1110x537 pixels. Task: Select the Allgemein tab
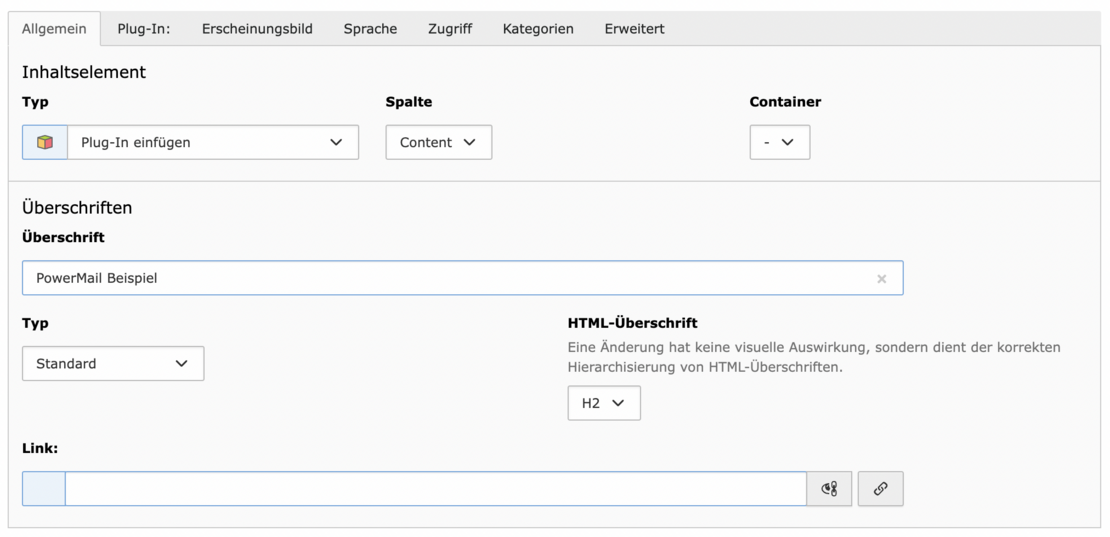pyautogui.click(x=54, y=29)
